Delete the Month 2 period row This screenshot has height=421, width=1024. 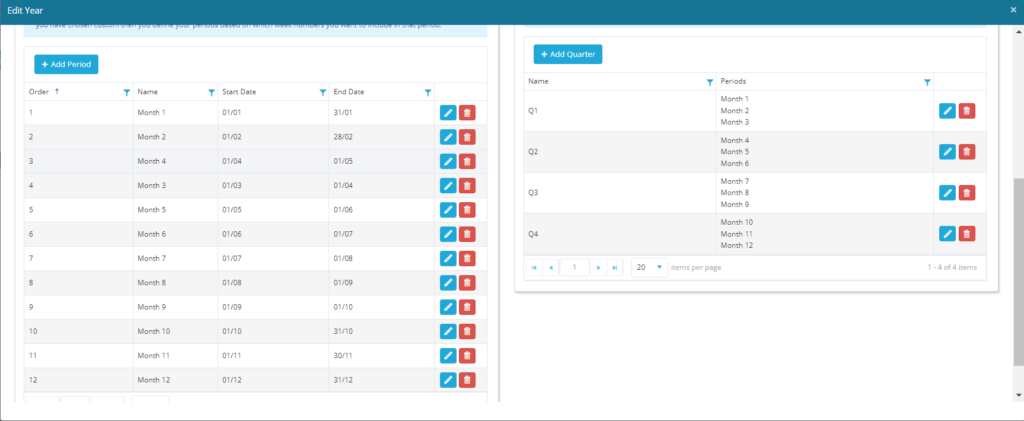[x=467, y=137]
